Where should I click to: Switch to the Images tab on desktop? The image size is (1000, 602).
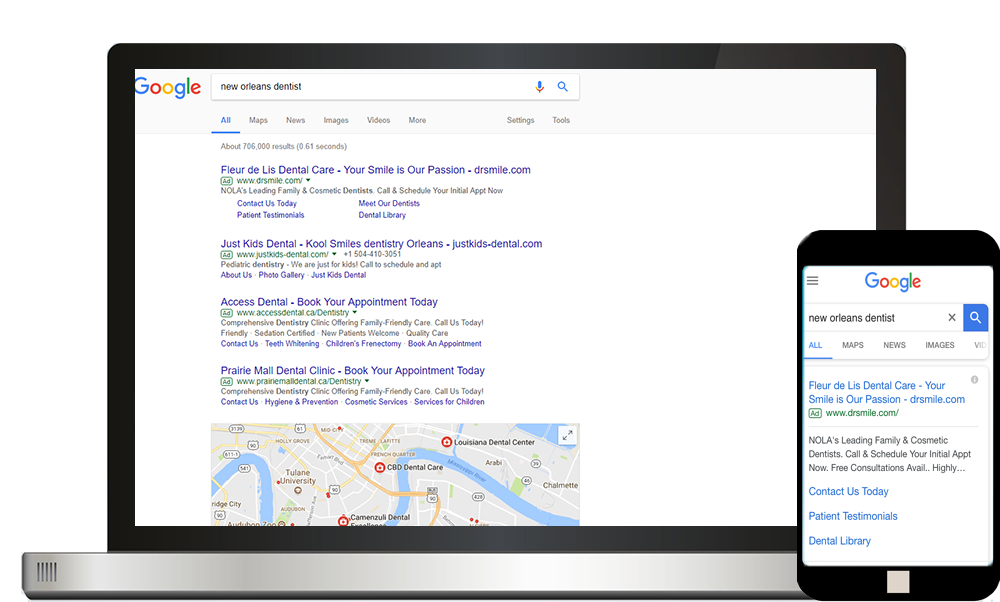click(335, 120)
